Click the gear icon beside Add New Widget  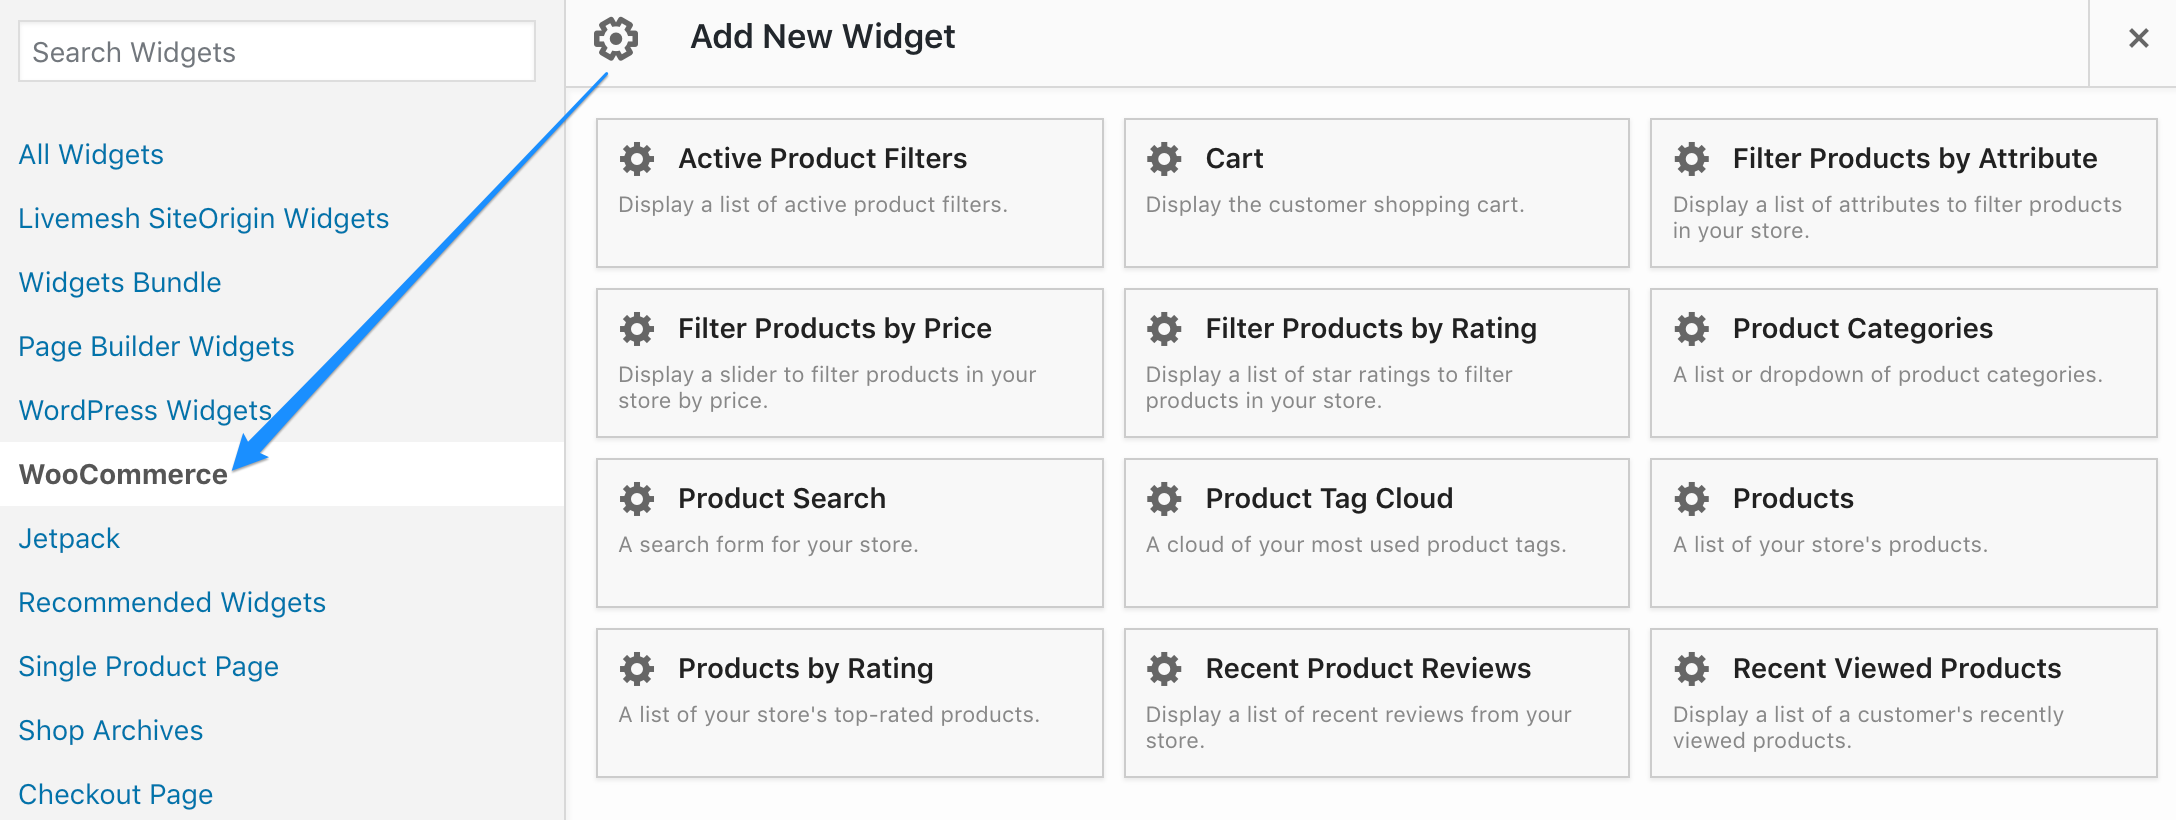coord(616,39)
